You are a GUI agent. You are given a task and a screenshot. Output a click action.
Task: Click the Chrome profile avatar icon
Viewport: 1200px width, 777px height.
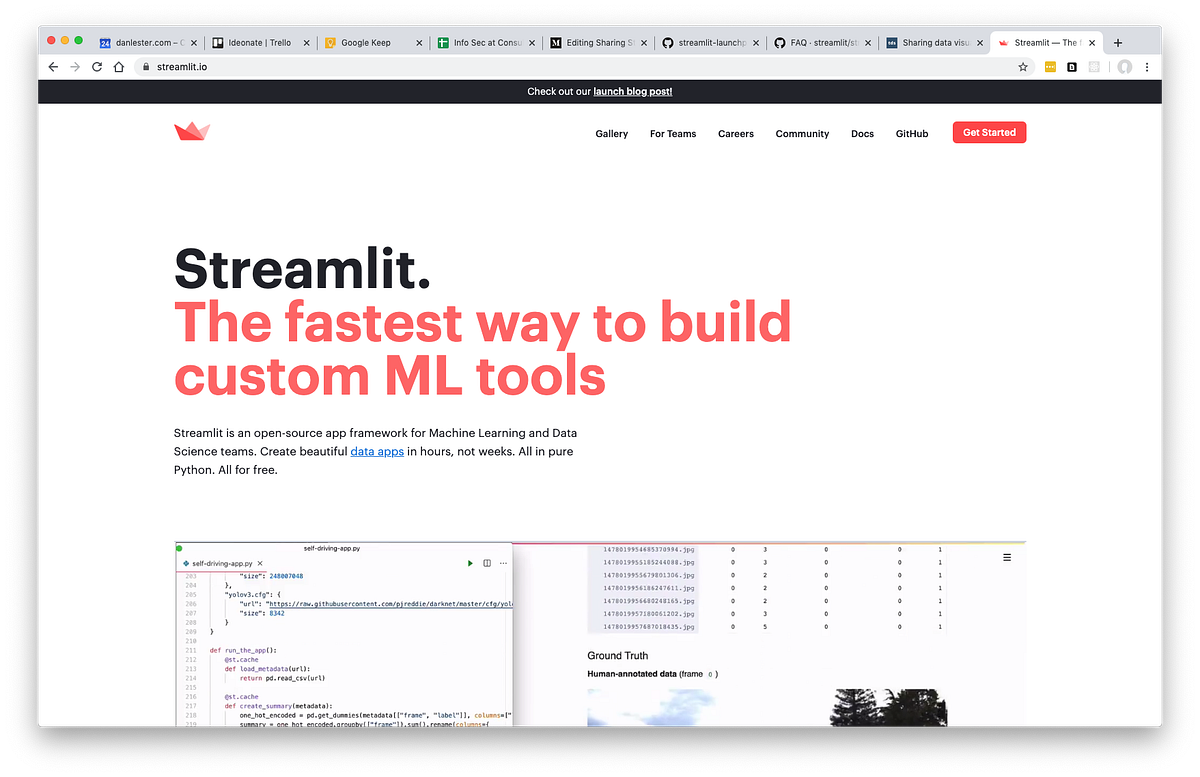coord(1124,66)
